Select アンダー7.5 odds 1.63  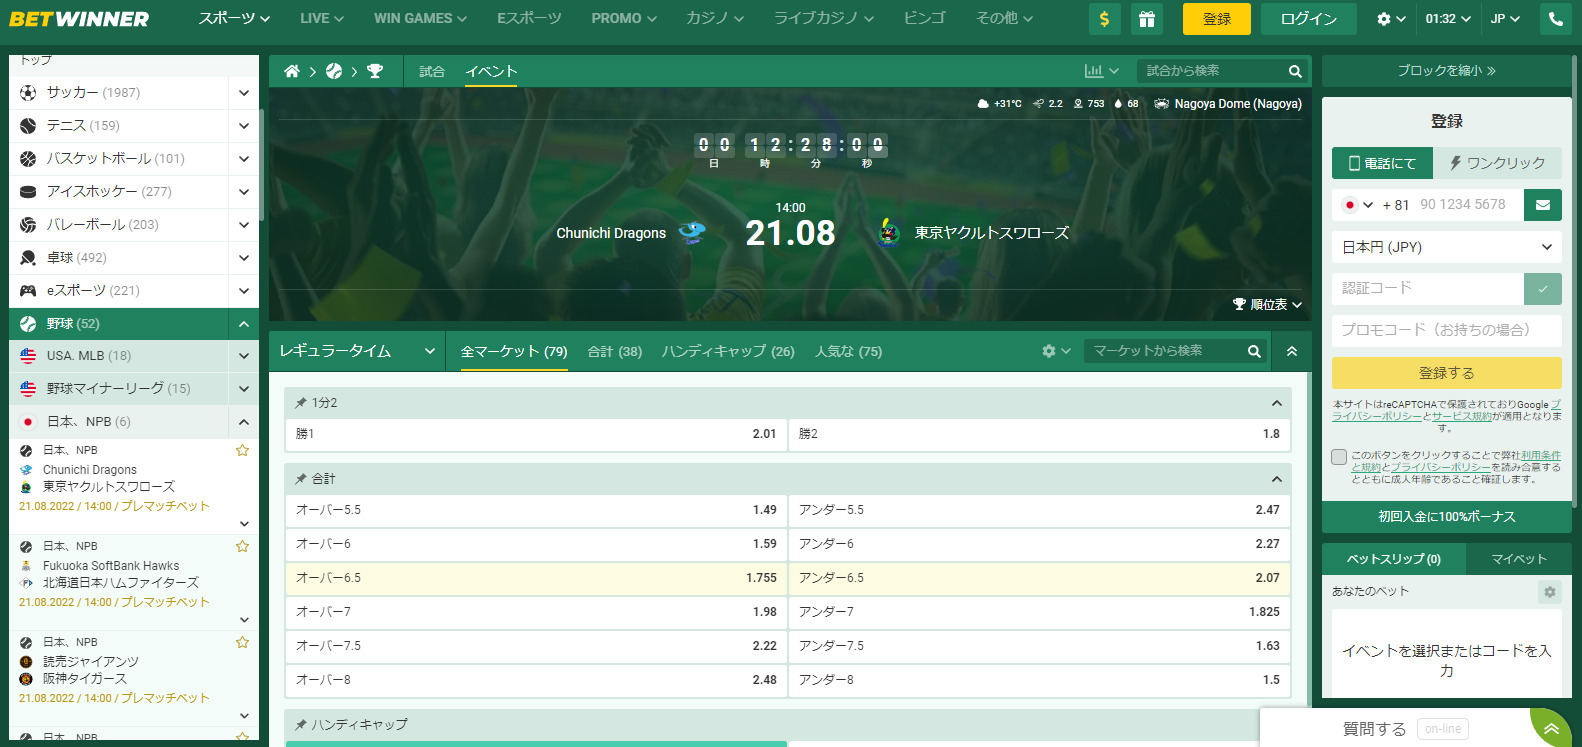click(x=1039, y=646)
